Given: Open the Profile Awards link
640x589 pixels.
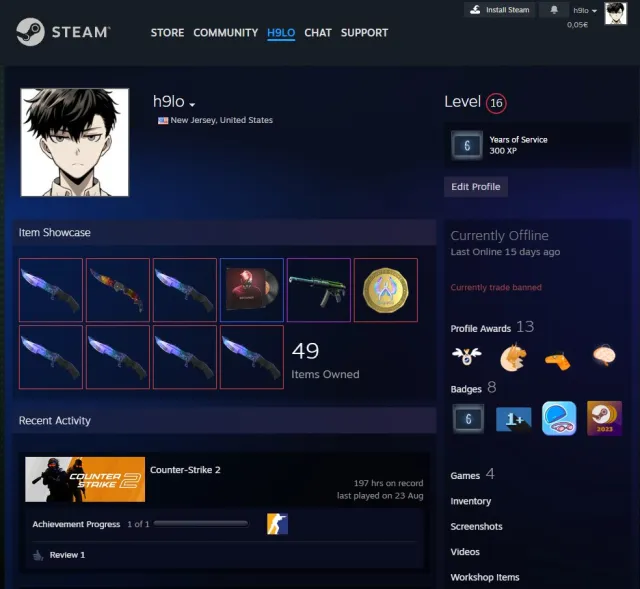Looking at the screenshot, I should coord(481,329).
